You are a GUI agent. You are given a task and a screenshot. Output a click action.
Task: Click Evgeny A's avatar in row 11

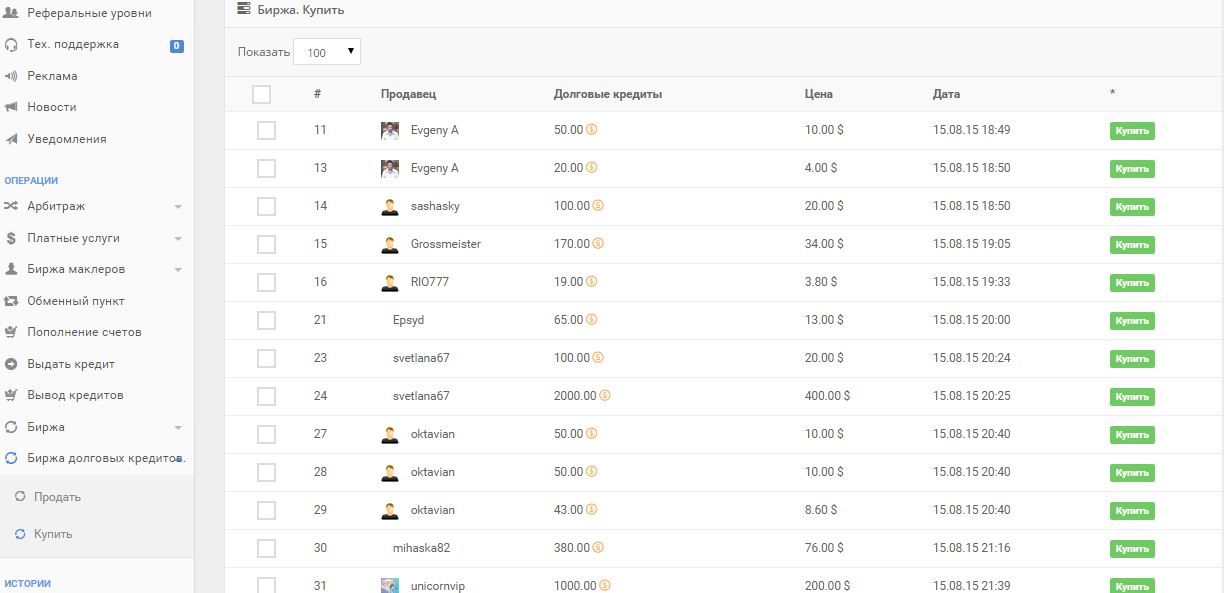click(390, 130)
